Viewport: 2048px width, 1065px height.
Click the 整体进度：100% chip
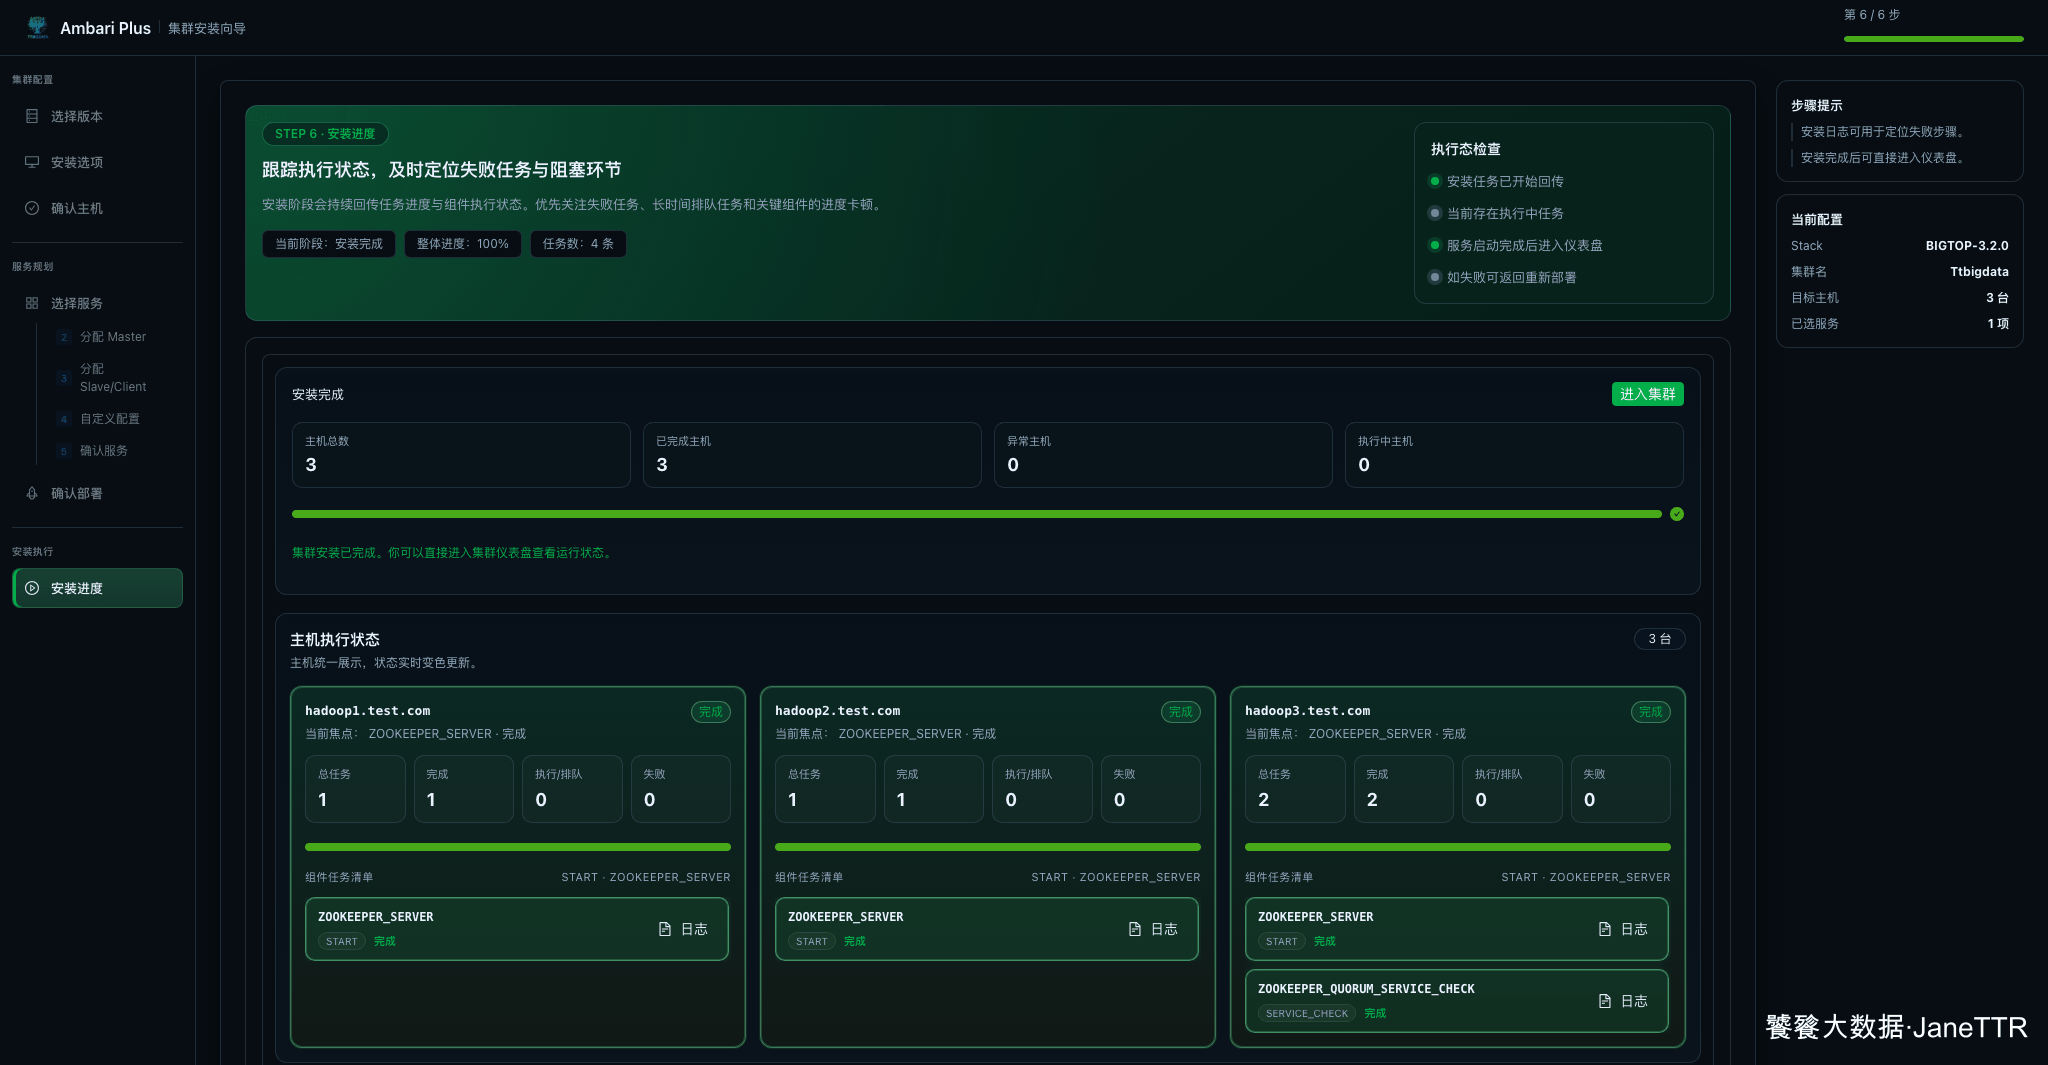click(x=462, y=244)
